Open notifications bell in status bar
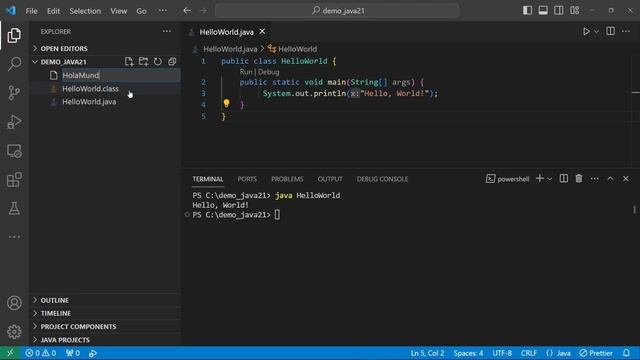Viewport: 640px width, 360px height. [627, 353]
